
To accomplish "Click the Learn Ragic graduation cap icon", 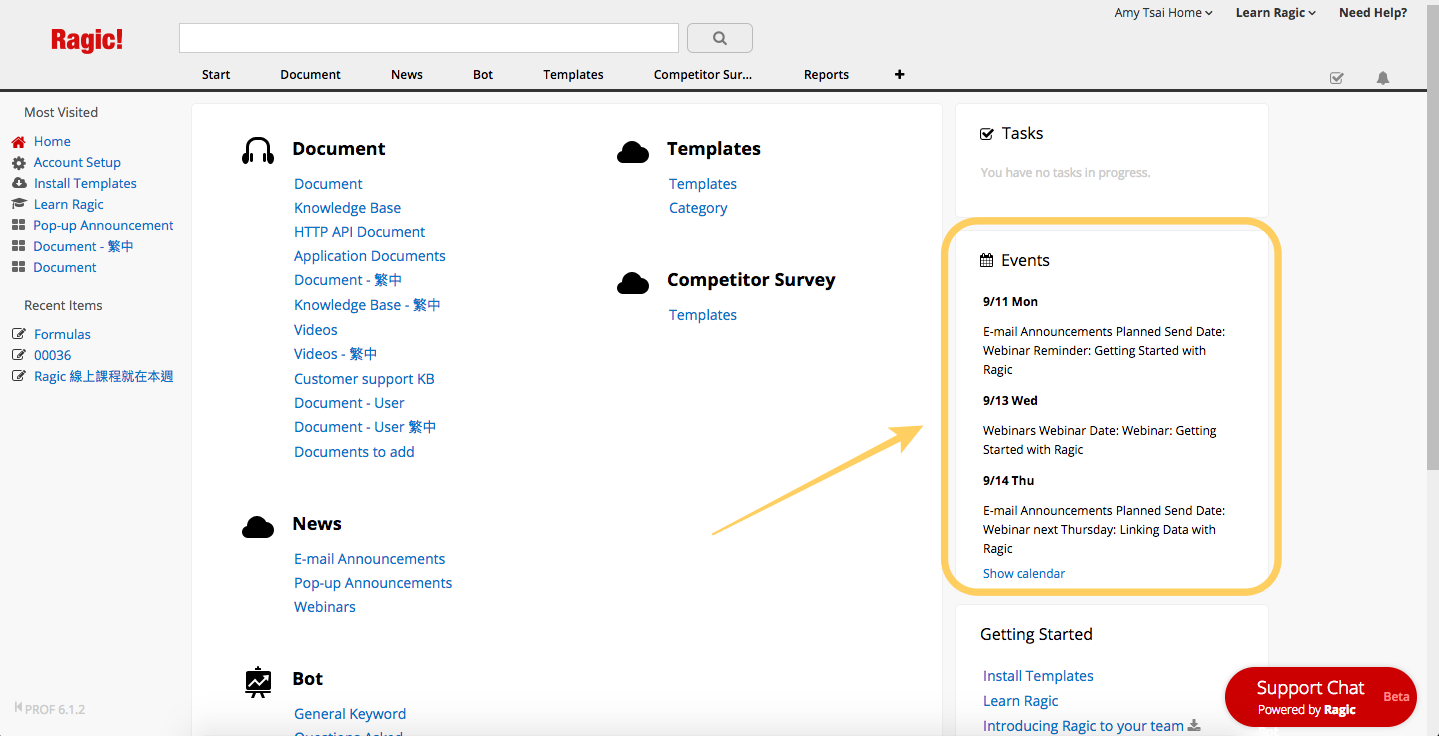I will pos(18,204).
